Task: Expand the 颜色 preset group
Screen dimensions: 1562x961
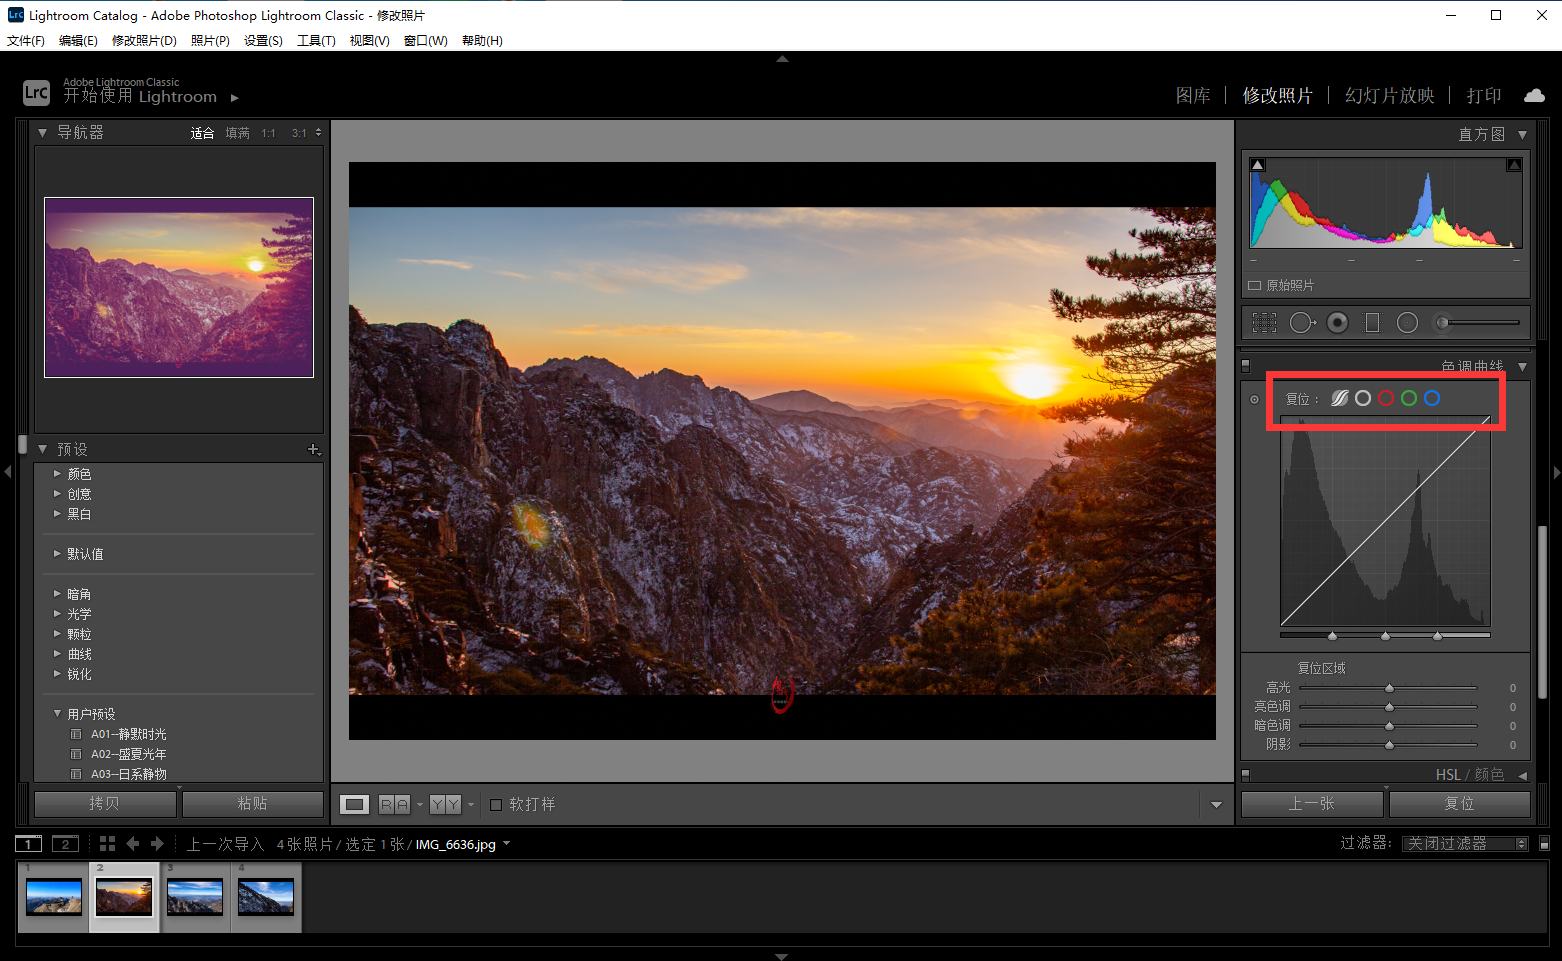Action: [57, 473]
